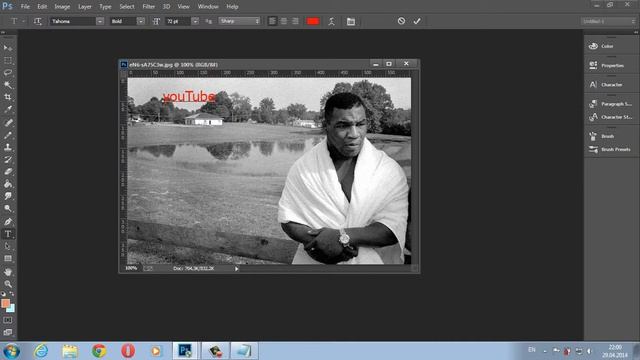Select the Zoom tool
The image size is (640, 360).
point(8,284)
